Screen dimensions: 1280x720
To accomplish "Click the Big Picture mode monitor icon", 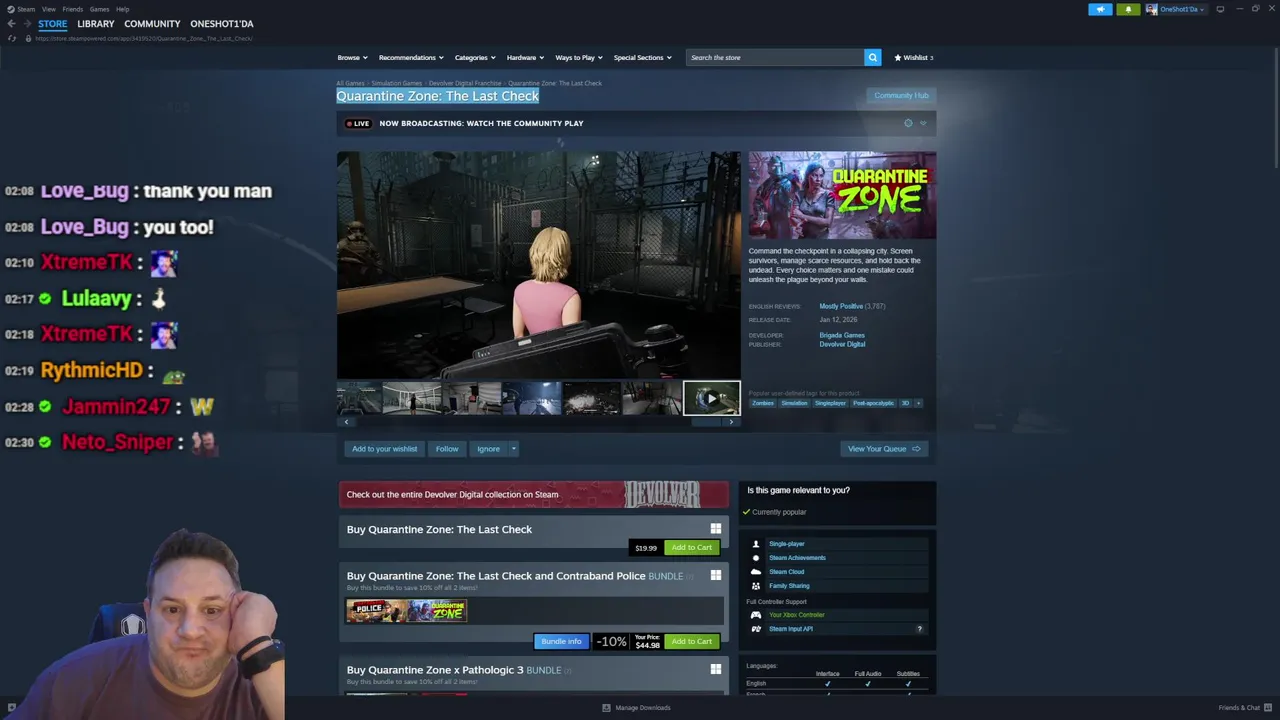I will pyautogui.click(x=1220, y=9).
